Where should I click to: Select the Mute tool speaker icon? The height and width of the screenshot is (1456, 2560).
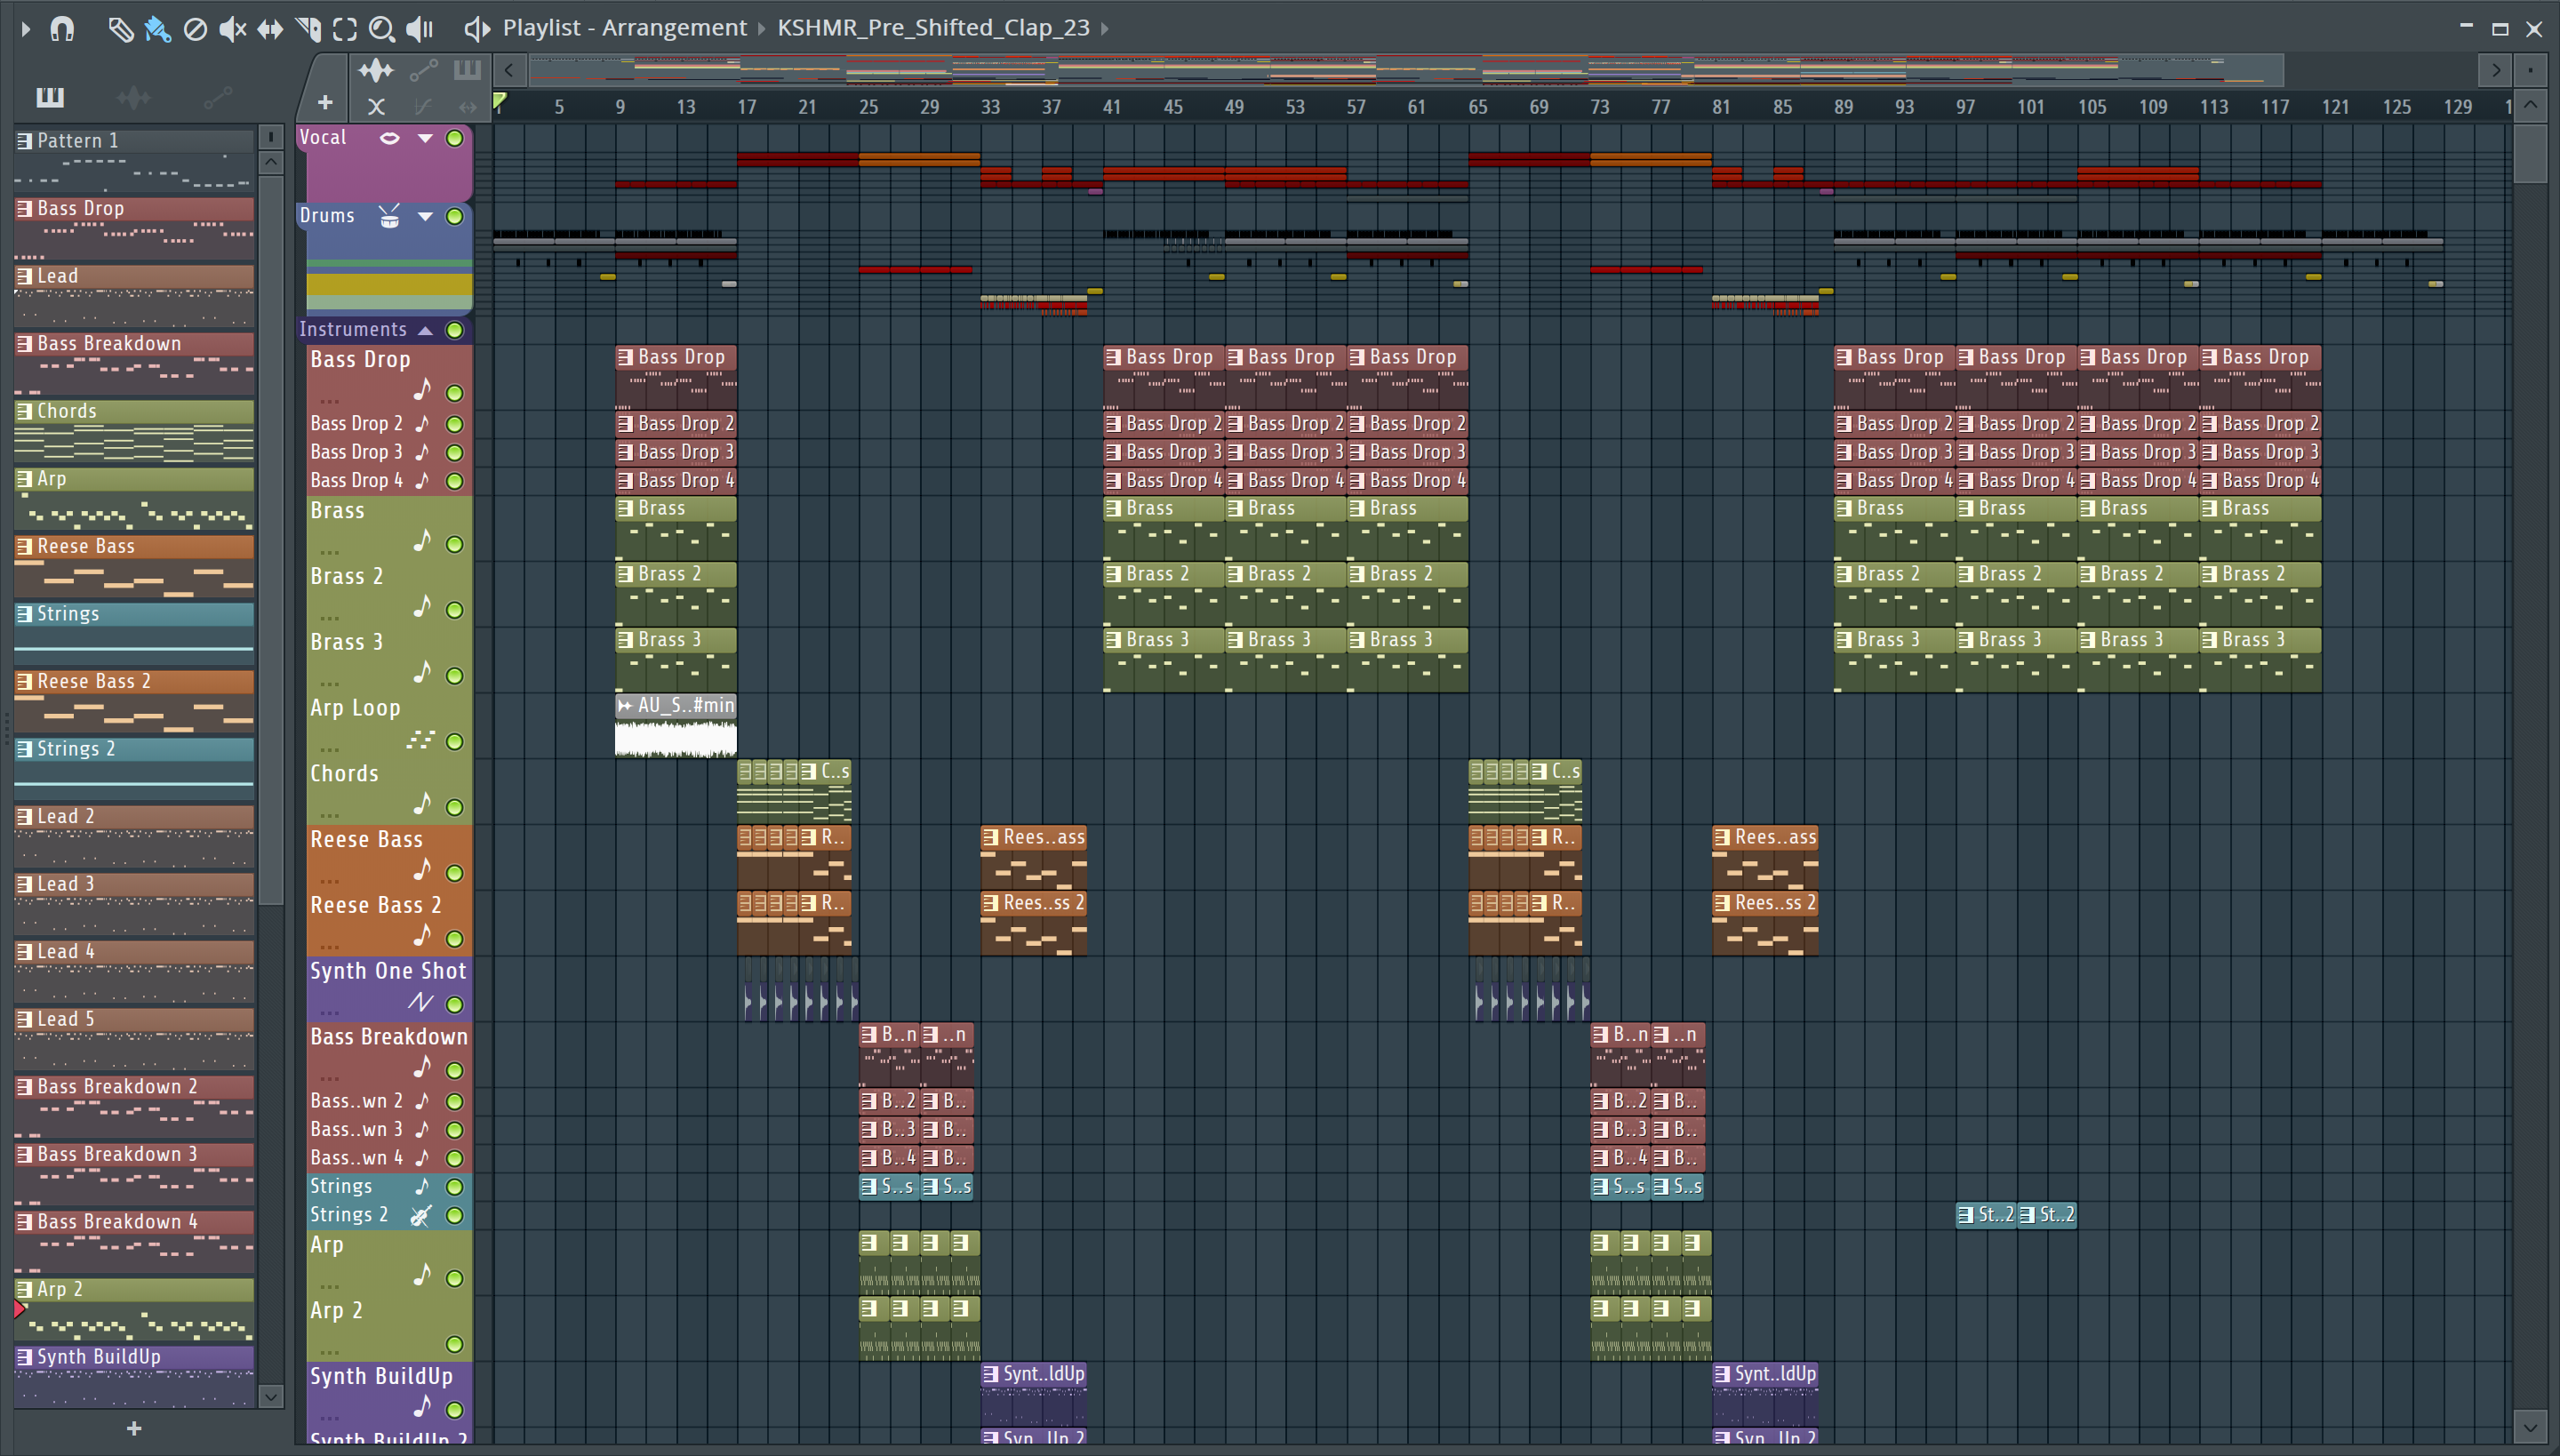232,29
